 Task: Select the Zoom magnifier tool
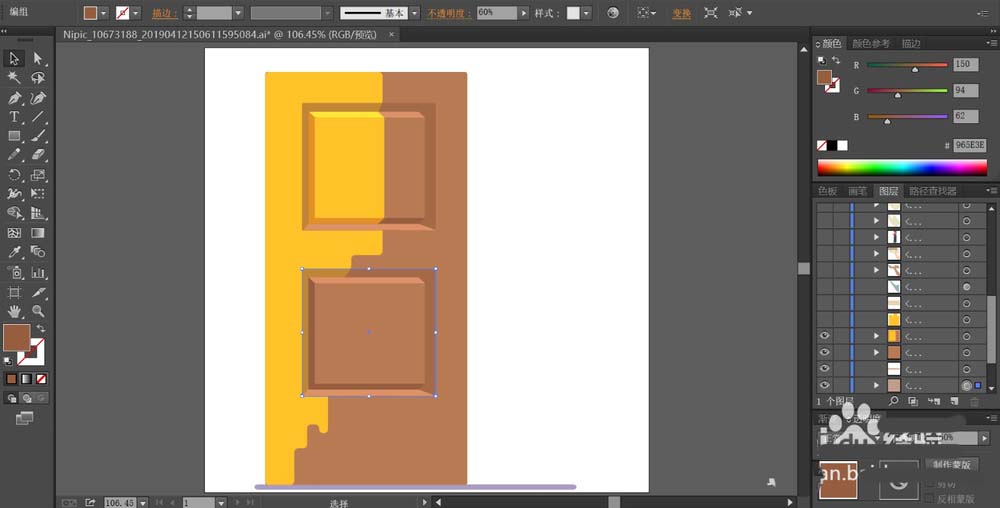pos(38,312)
